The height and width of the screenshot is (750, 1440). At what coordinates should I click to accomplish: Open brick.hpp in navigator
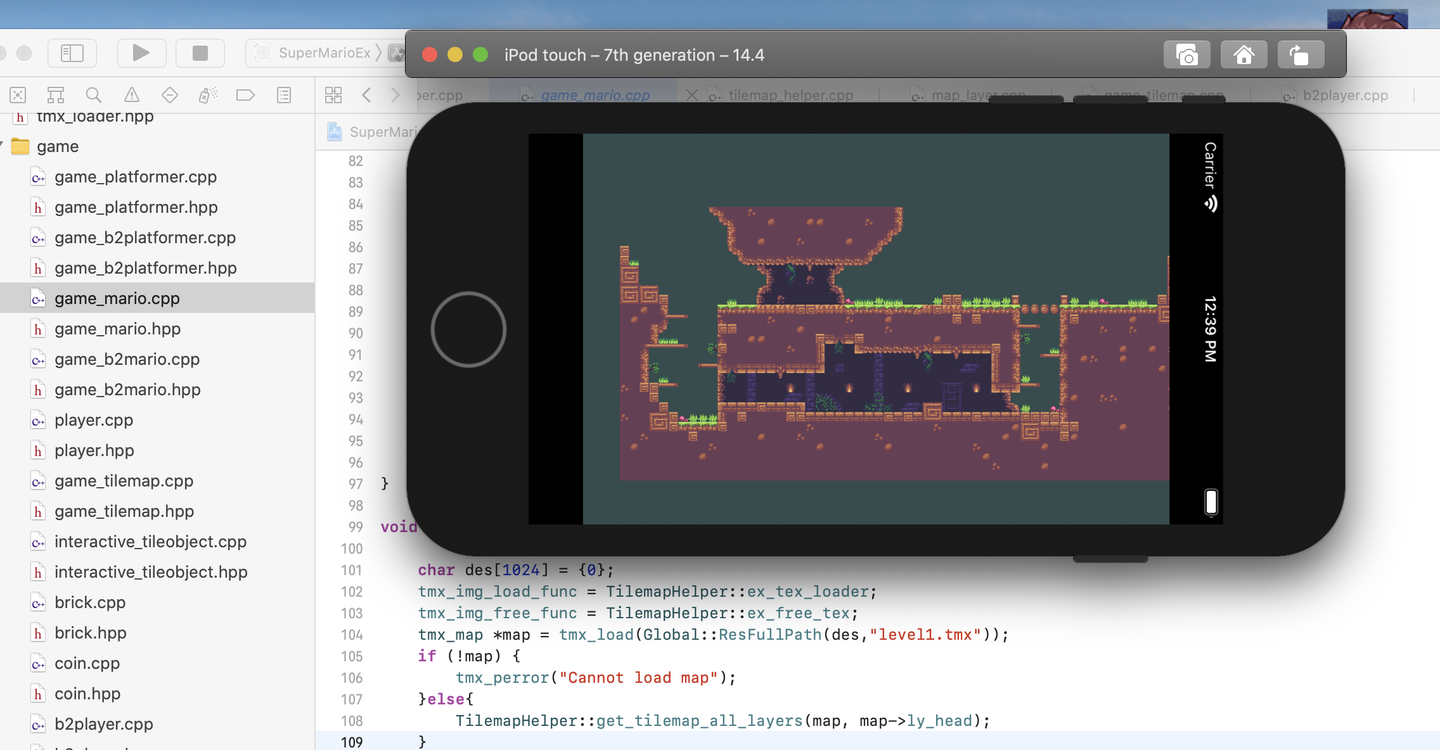point(157,633)
